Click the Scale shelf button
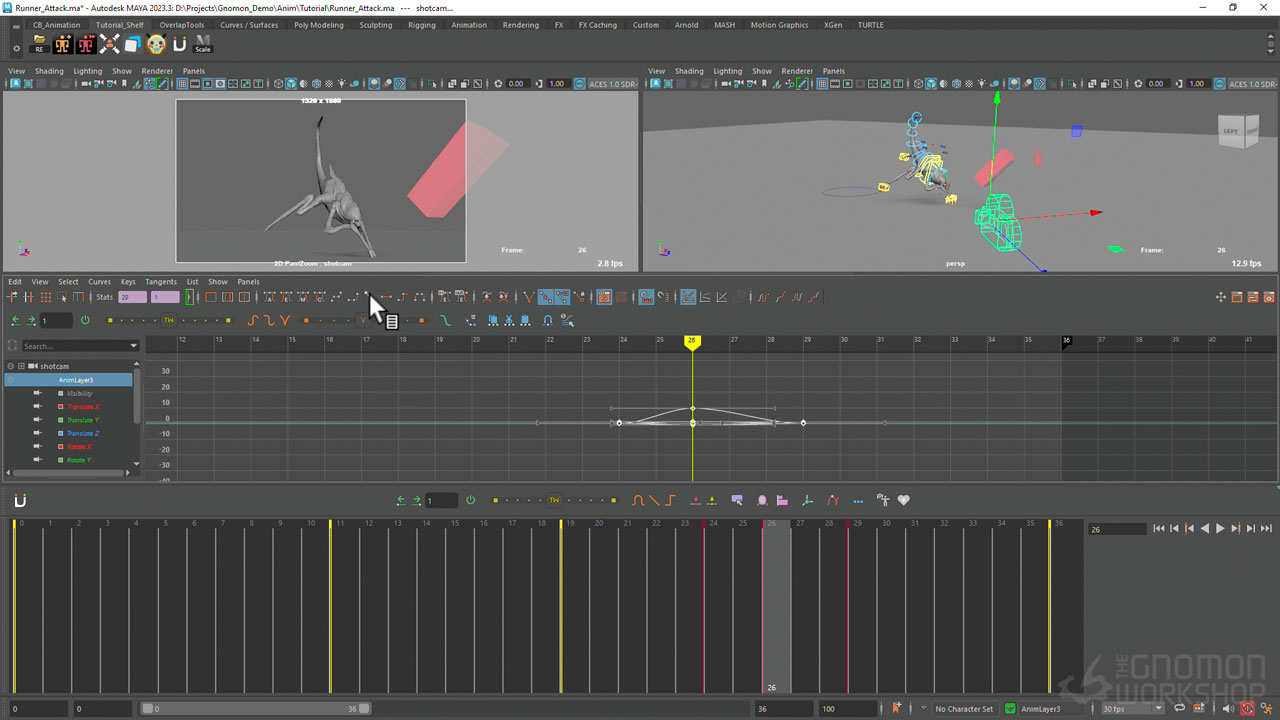This screenshot has height=720, width=1280. pos(203,44)
